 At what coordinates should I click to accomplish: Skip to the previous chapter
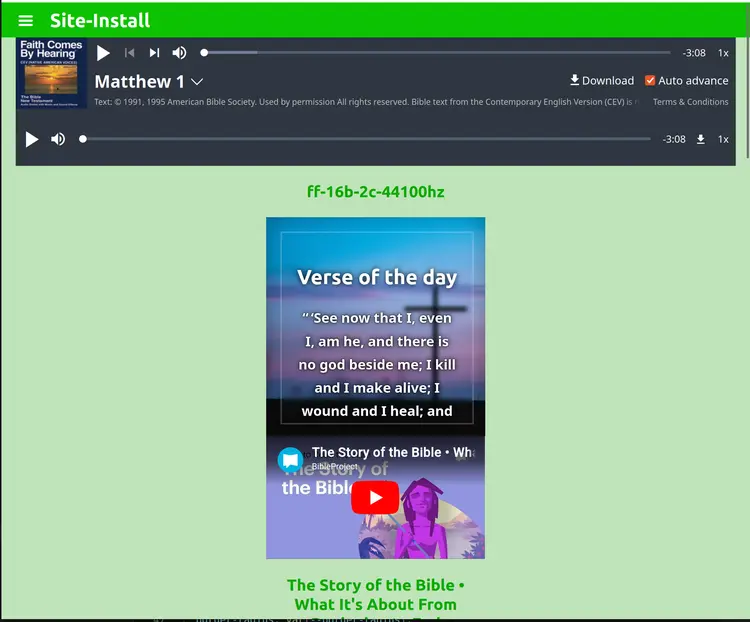click(x=129, y=53)
